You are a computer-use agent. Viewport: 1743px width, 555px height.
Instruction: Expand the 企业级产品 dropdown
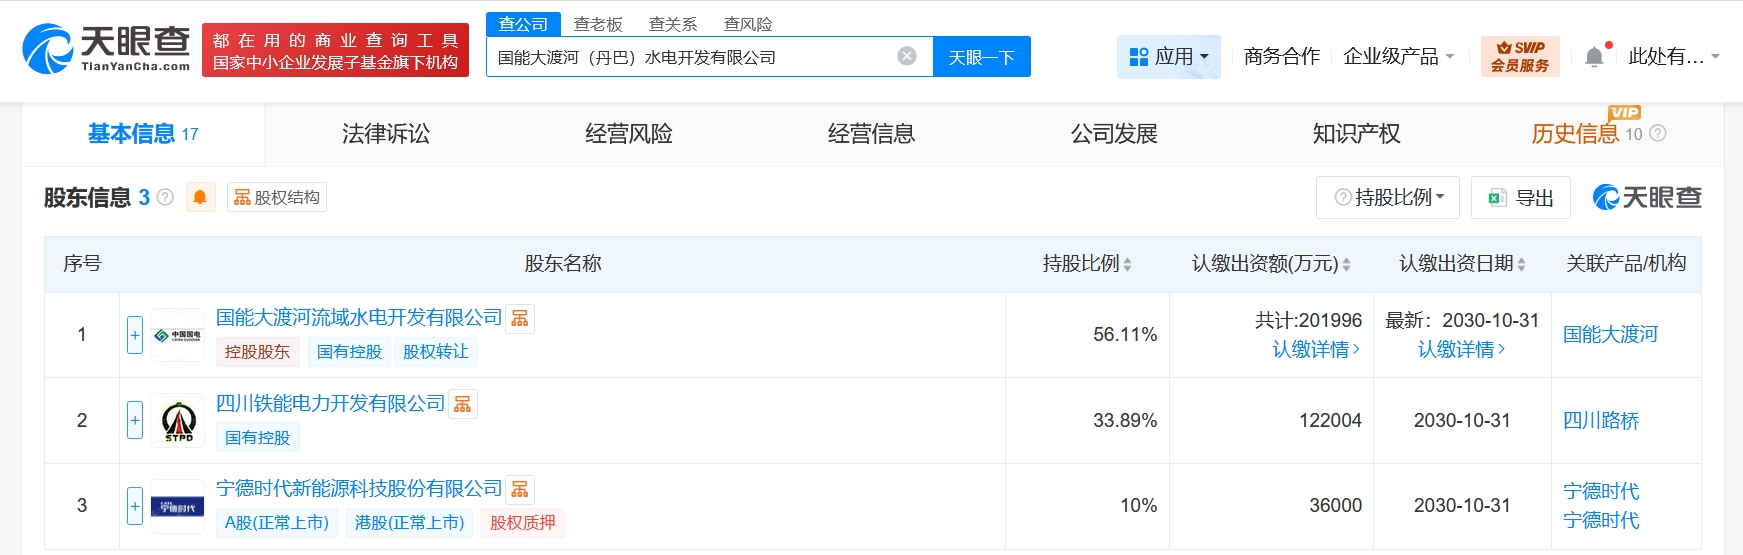pyautogui.click(x=1398, y=57)
